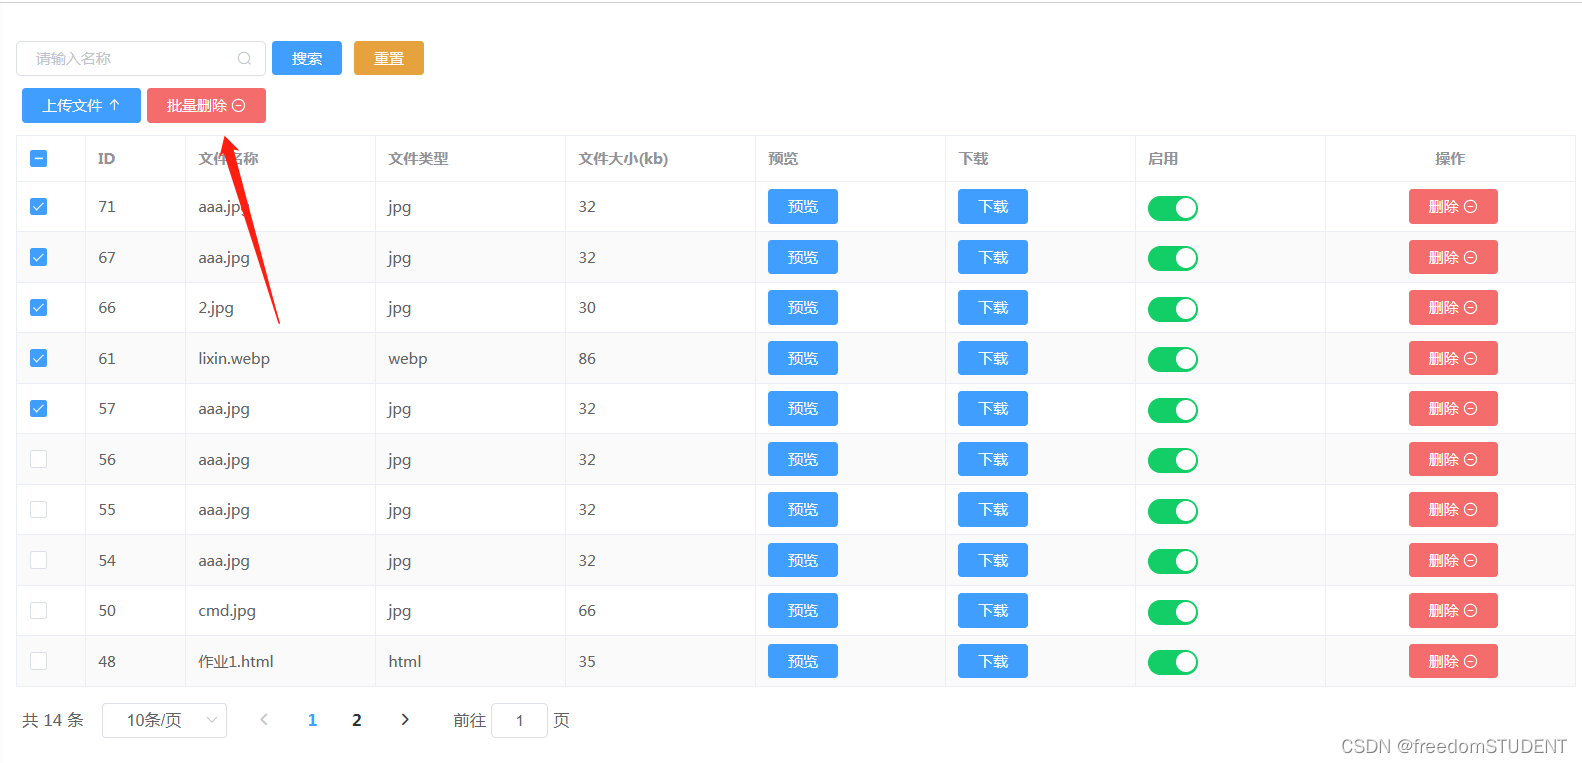Image resolution: width=1582 pixels, height=763 pixels.
Task: Click the 上传文件 upload button
Action: click(x=81, y=105)
